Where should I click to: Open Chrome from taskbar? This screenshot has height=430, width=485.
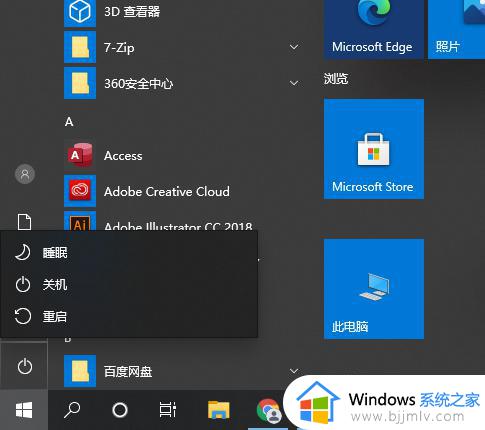point(269,410)
